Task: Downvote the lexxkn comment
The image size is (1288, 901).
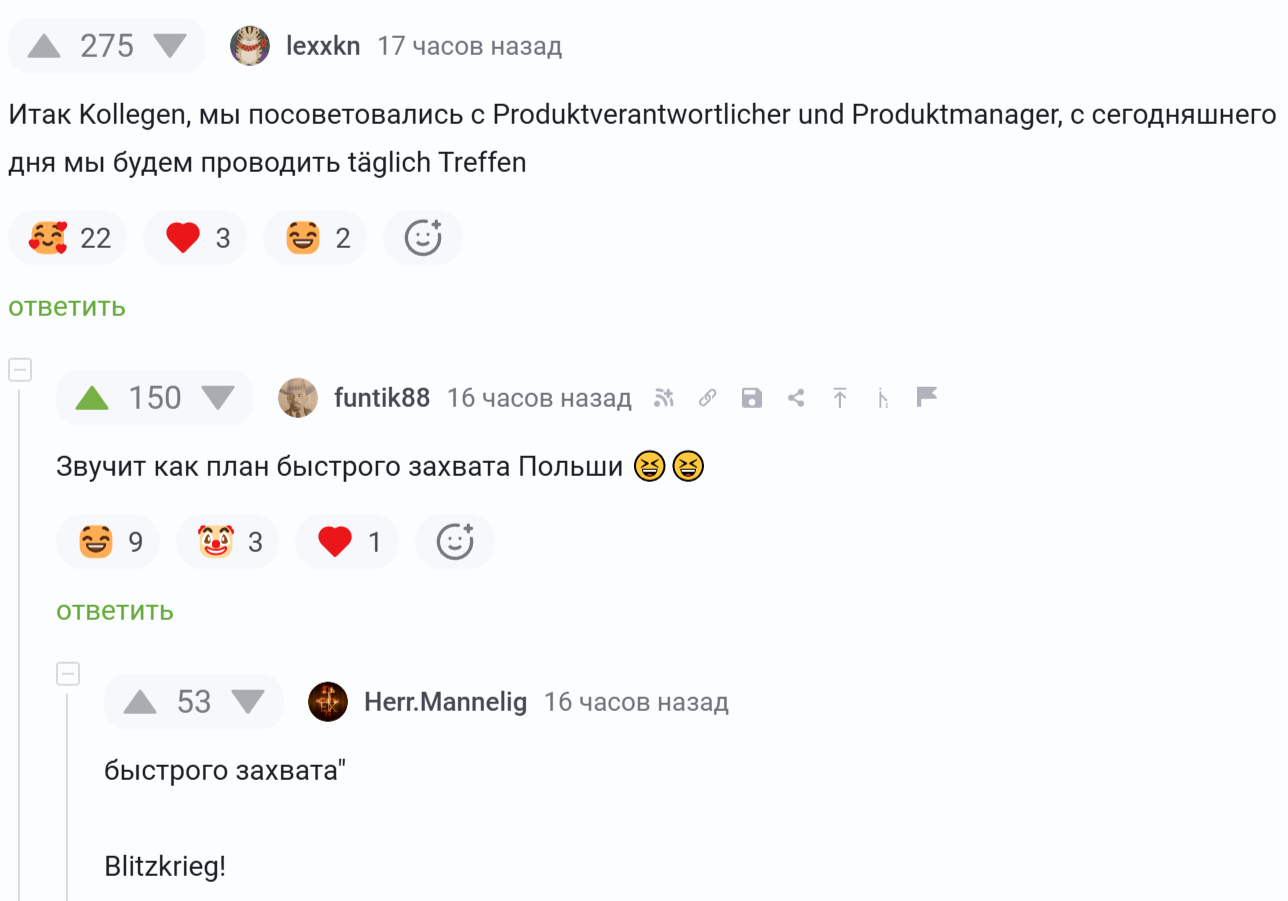Action: point(170,46)
